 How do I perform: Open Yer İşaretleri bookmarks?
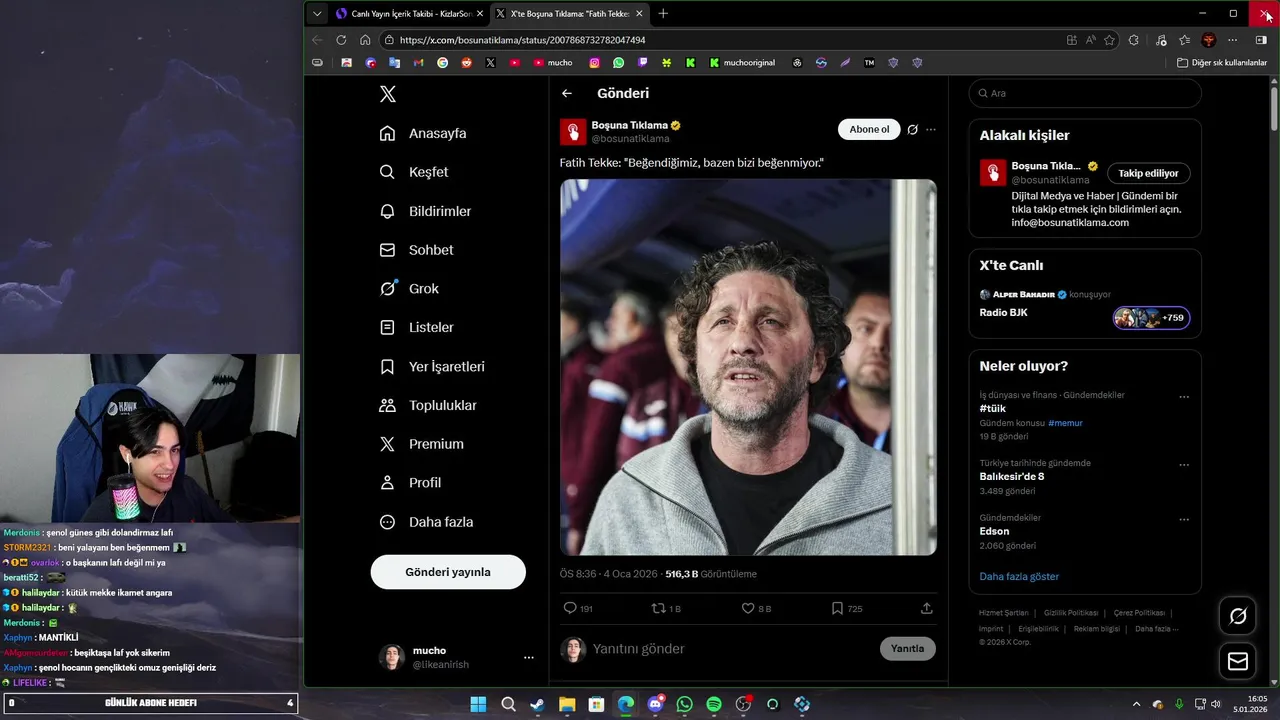point(432,366)
